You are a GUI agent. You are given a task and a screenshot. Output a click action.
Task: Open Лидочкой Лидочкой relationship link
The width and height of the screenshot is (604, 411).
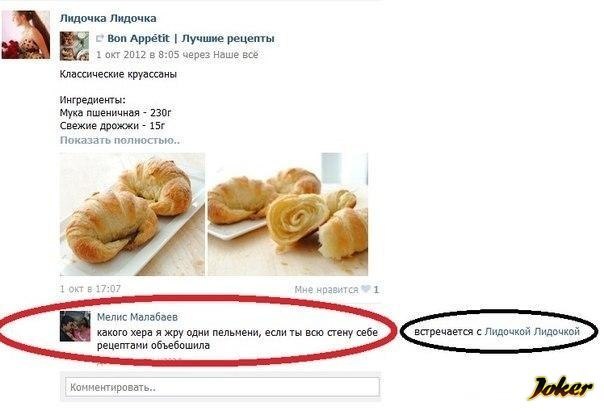tap(532, 332)
